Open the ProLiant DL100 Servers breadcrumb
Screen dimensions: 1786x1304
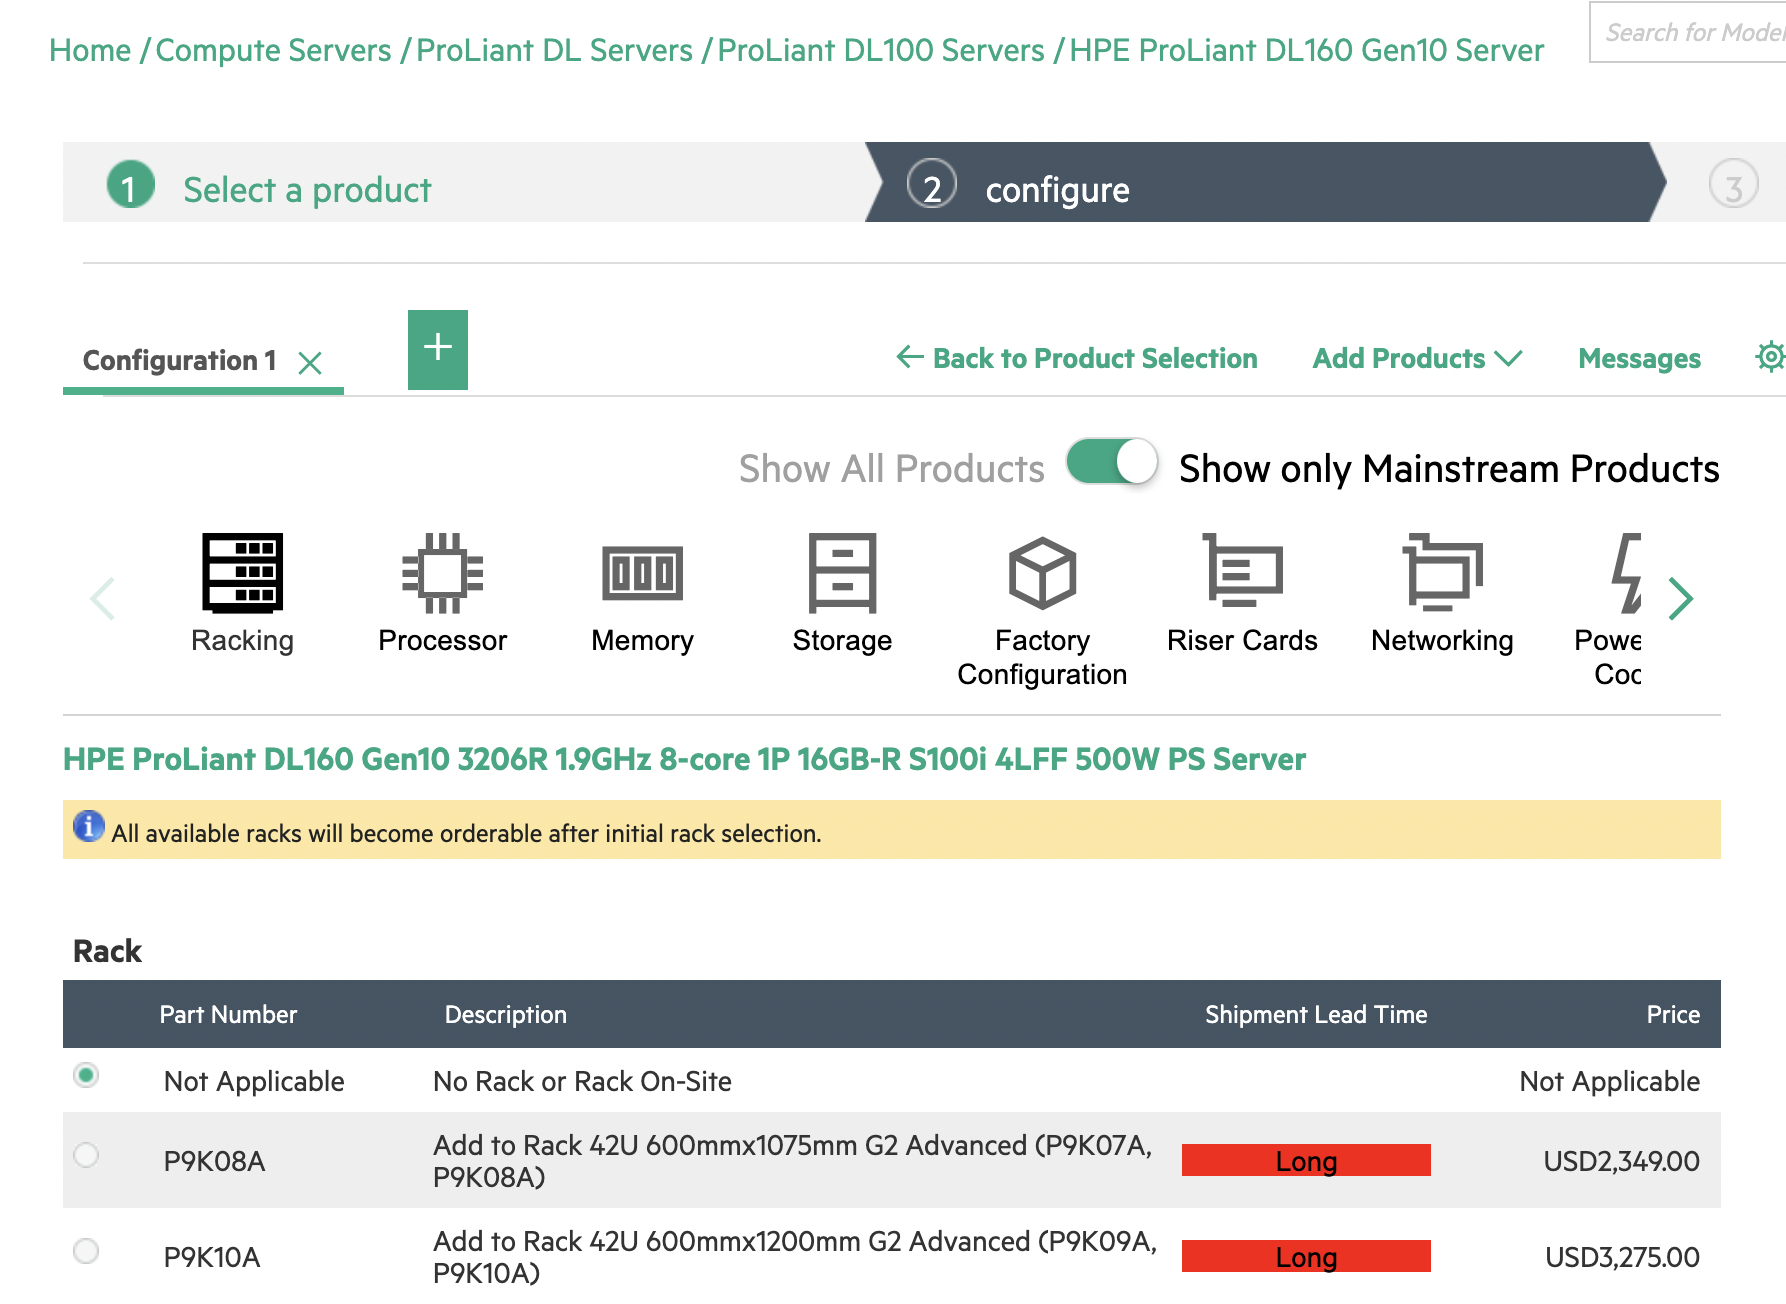[881, 50]
